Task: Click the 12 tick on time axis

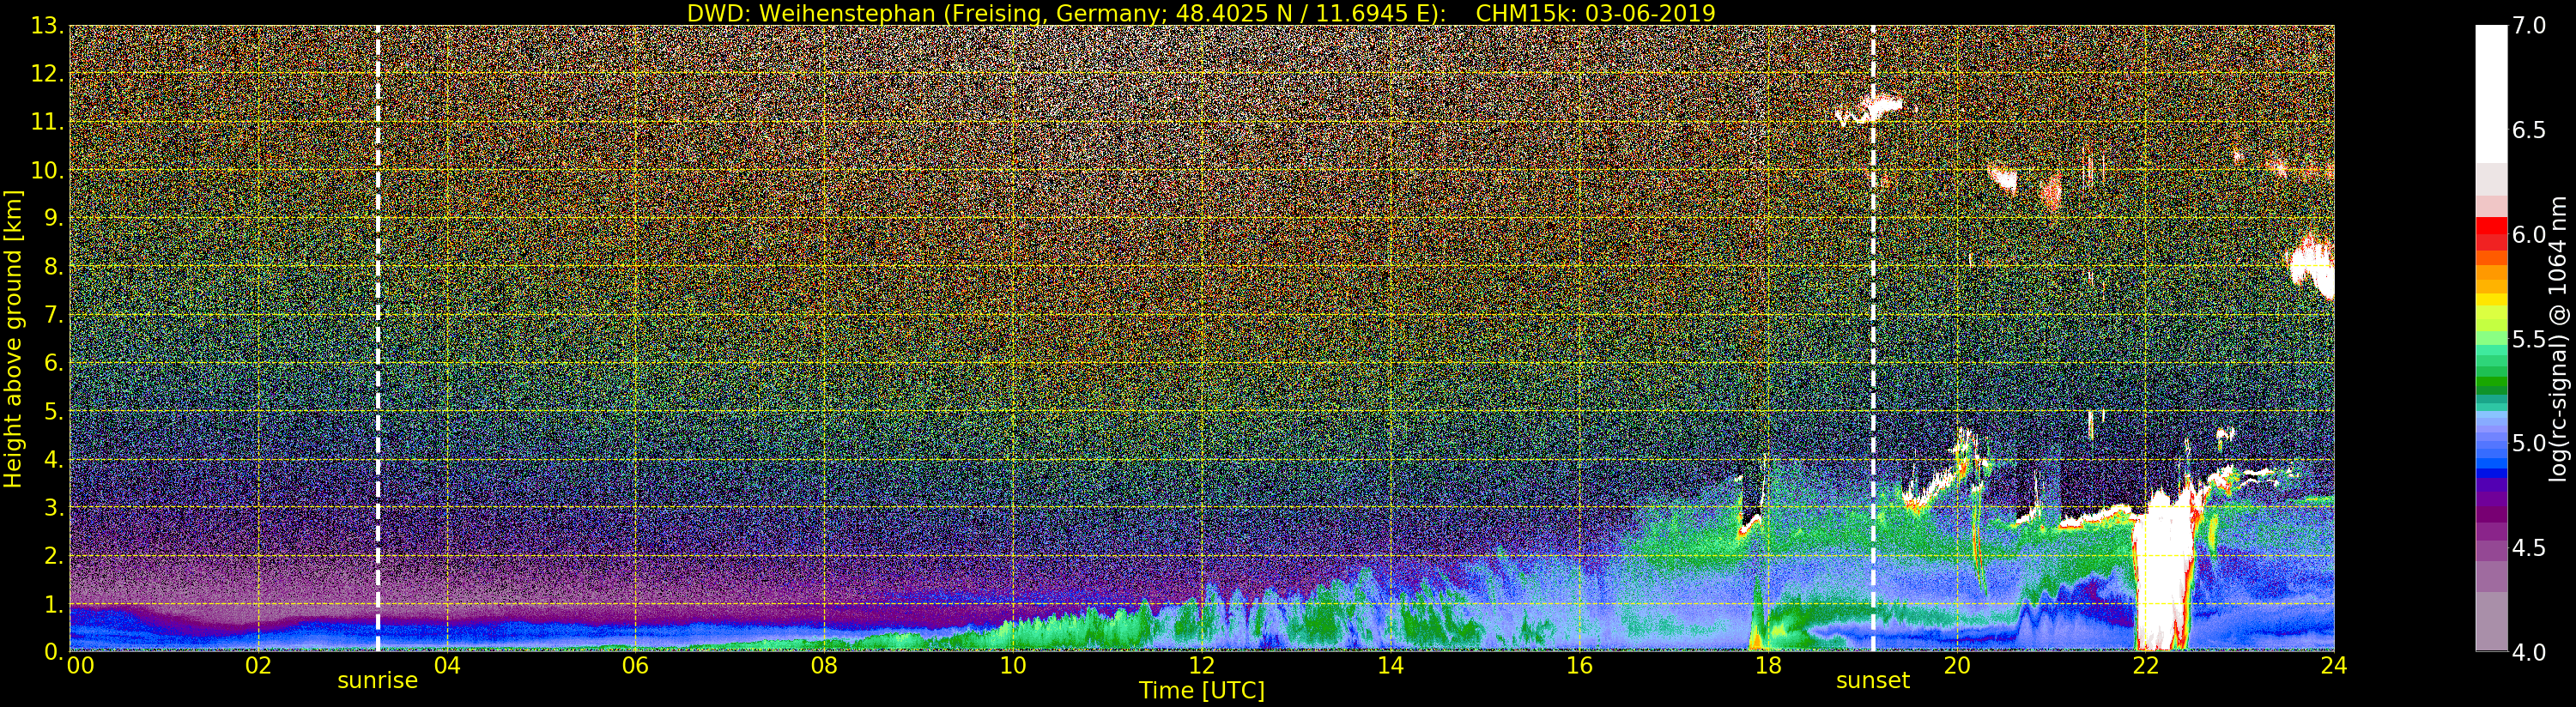Action: (1201, 665)
